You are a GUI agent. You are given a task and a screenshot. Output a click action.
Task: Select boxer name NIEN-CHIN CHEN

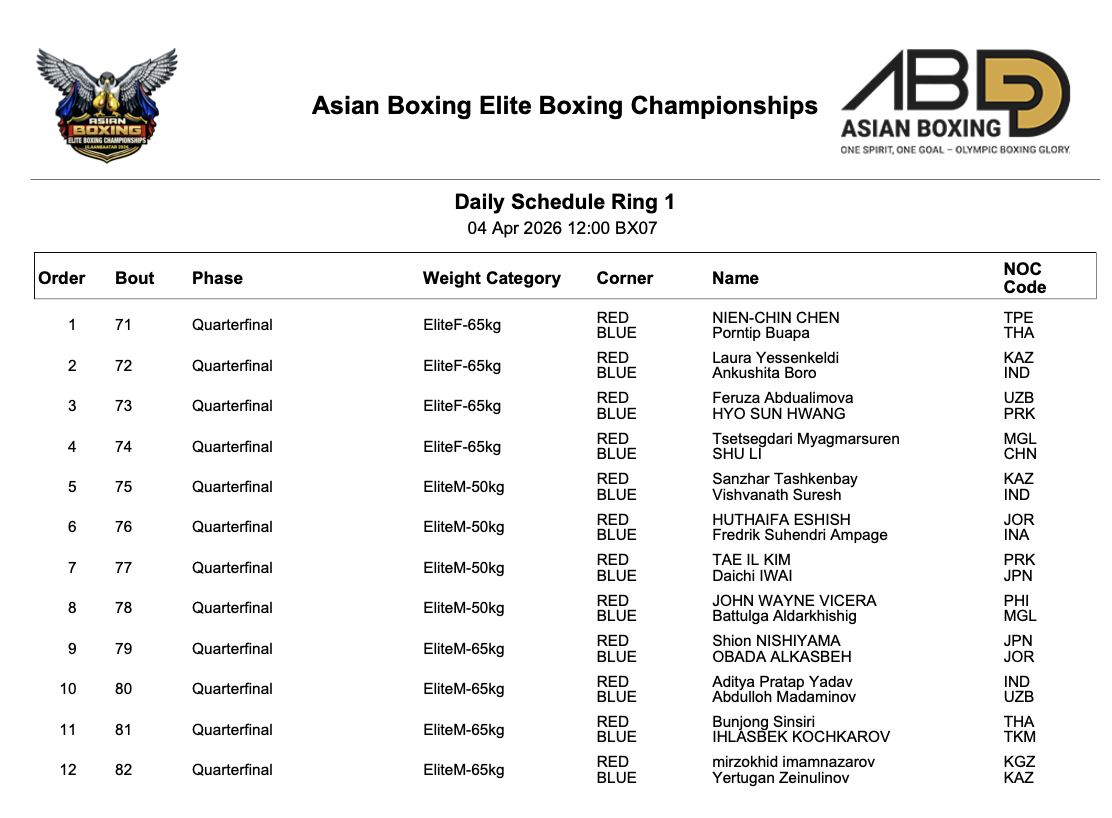point(775,318)
